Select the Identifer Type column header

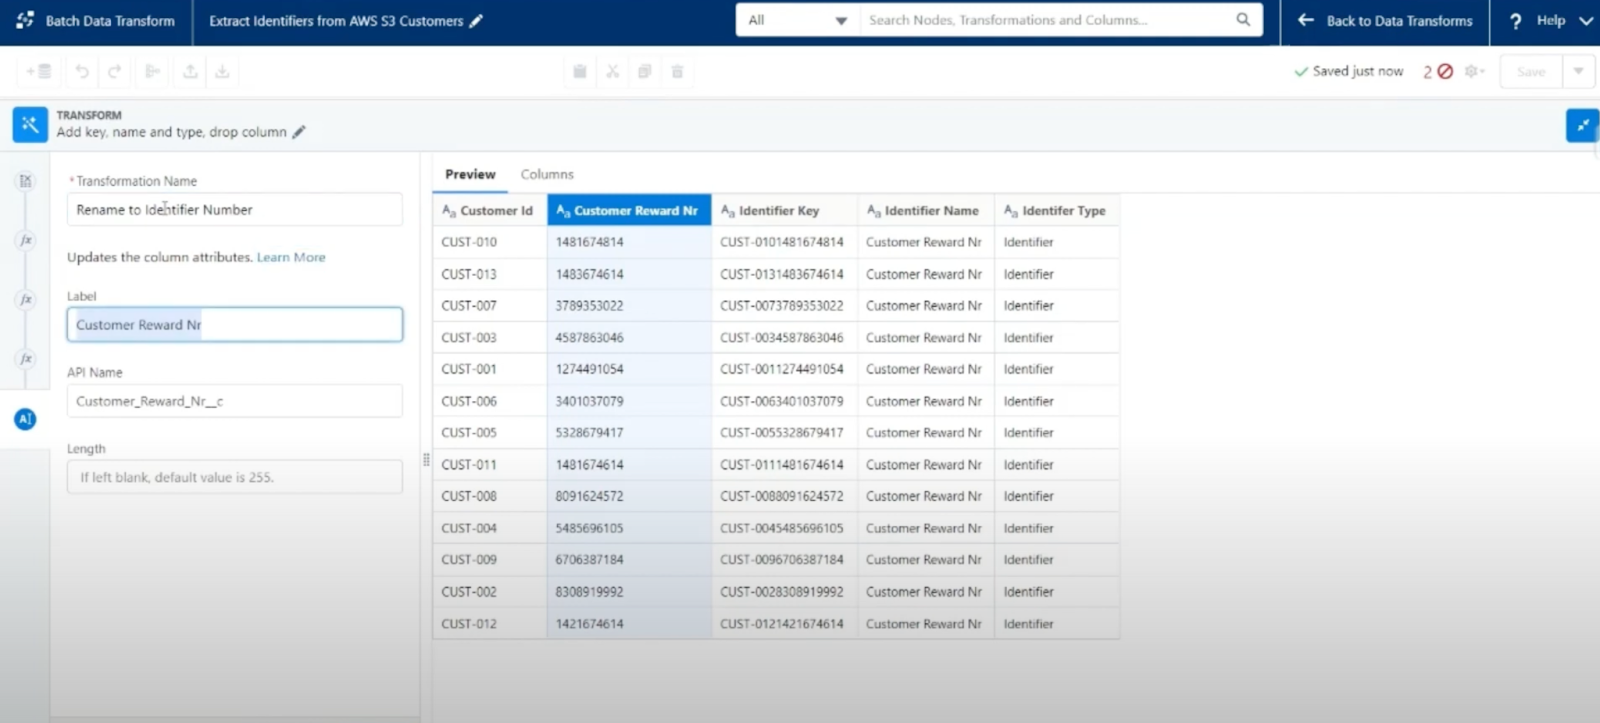click(x=1057, y=211)
